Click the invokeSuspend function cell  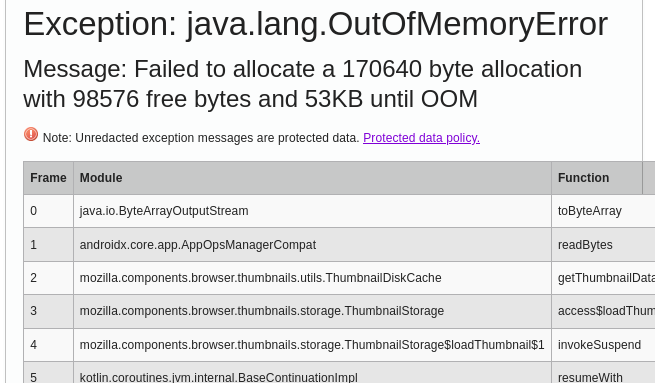pyautogui.click(x=603, y=345)
